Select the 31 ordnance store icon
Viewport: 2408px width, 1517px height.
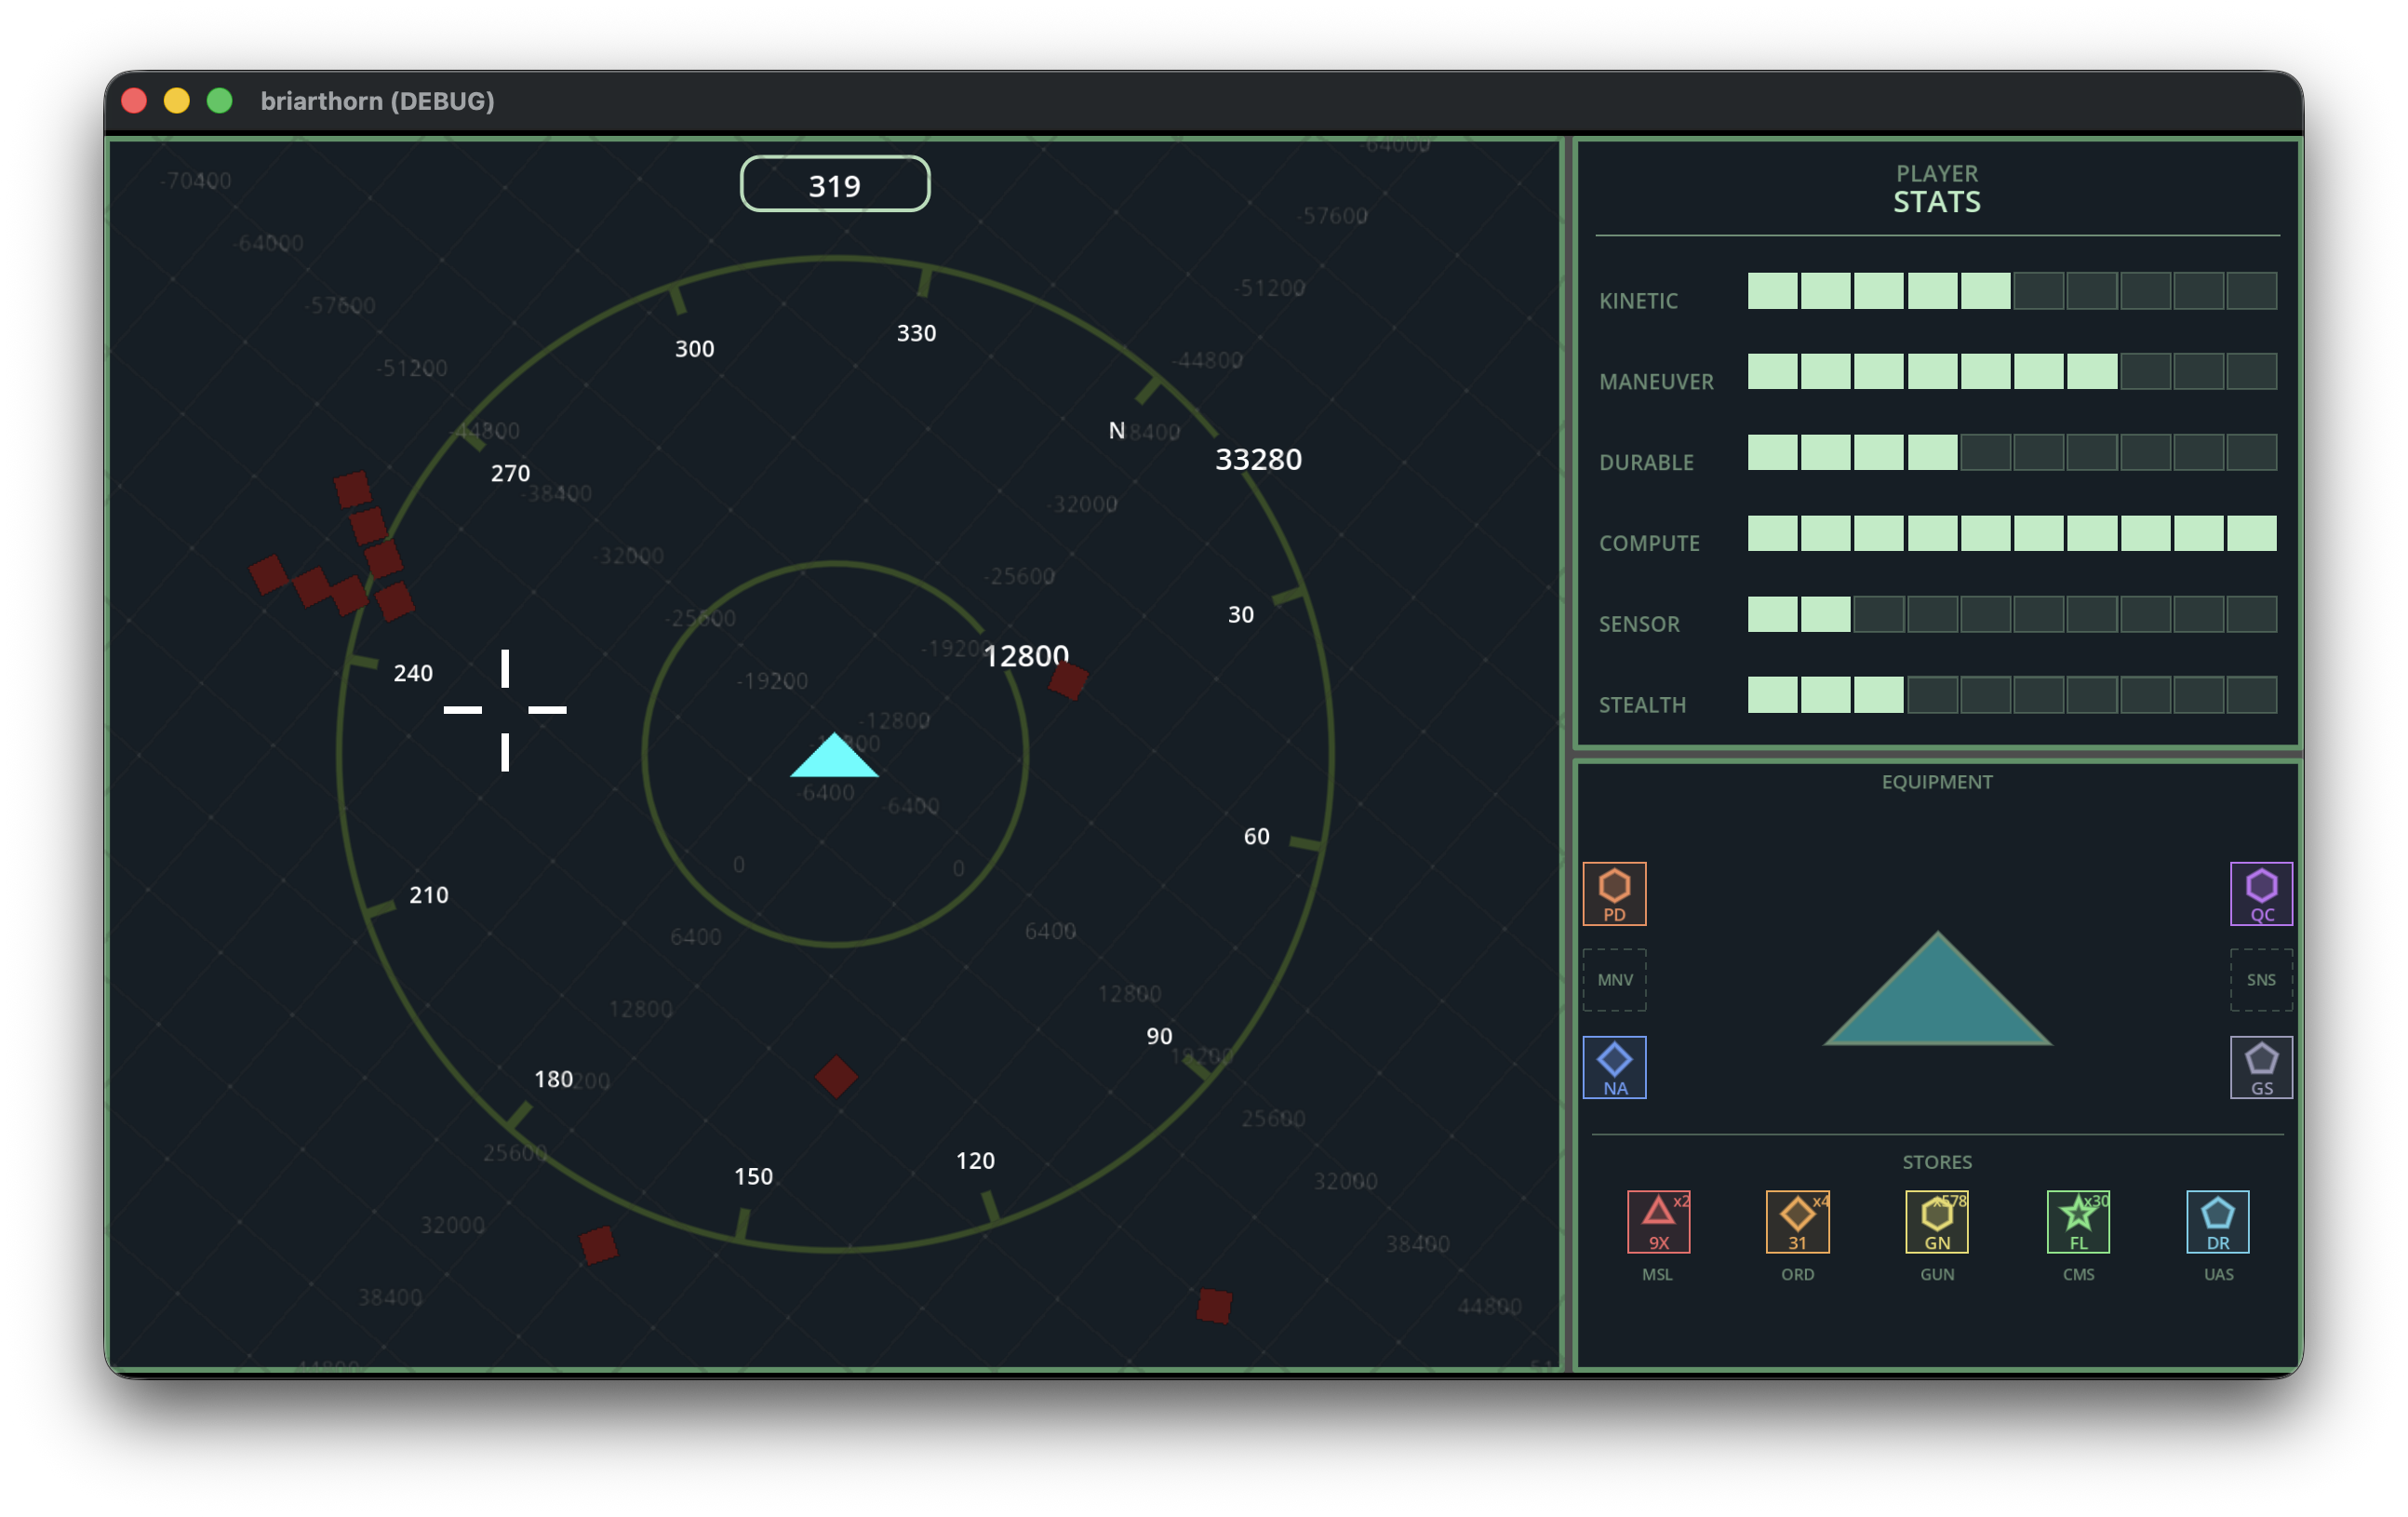click(1797, 1221)
